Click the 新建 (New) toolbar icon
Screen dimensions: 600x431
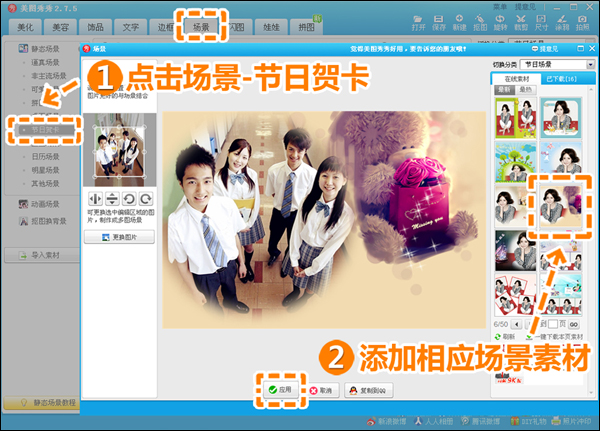pyautogui.click(x=459, y=23)
